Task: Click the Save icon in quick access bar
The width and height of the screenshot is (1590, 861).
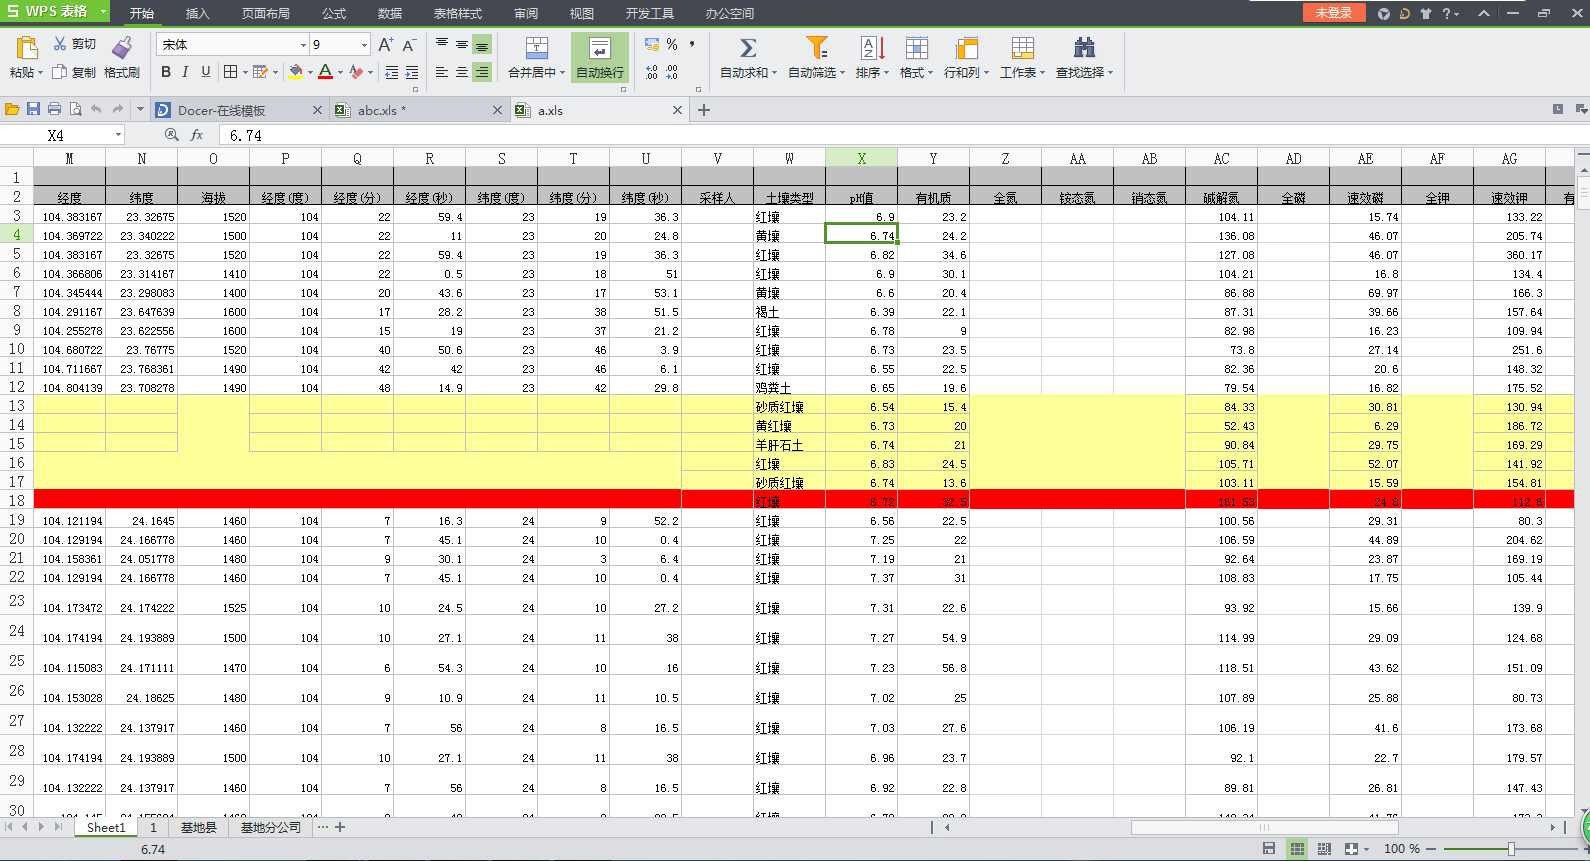Action: pos(33,109)
